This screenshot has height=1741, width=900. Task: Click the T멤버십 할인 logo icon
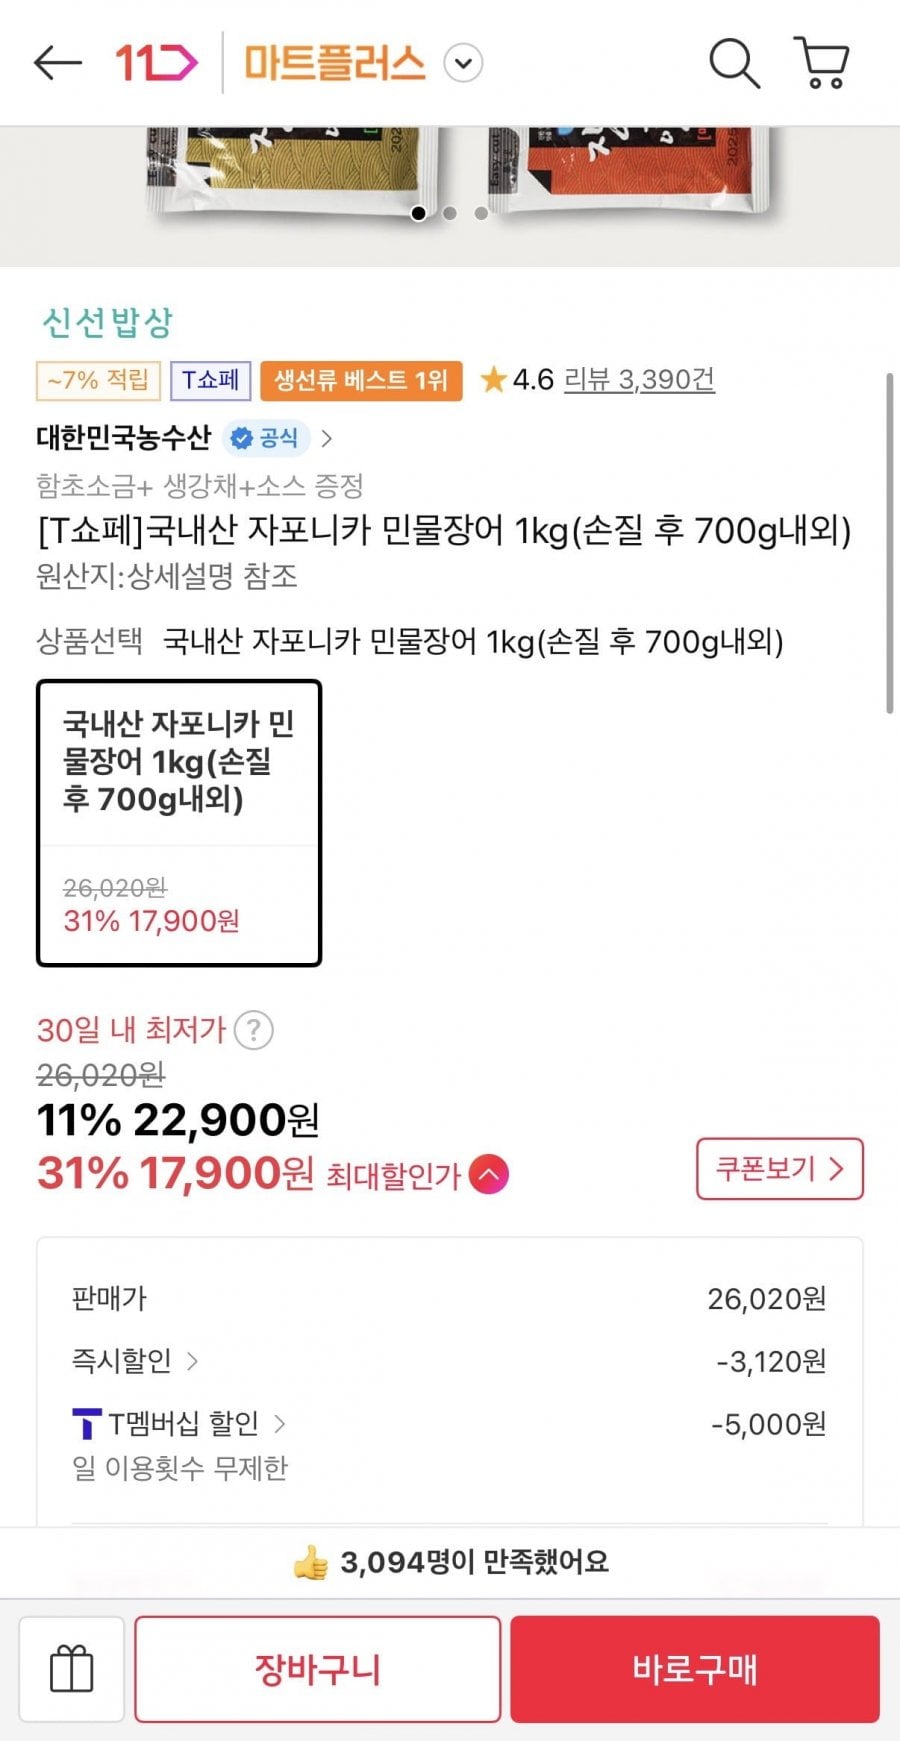[87, 1423]
